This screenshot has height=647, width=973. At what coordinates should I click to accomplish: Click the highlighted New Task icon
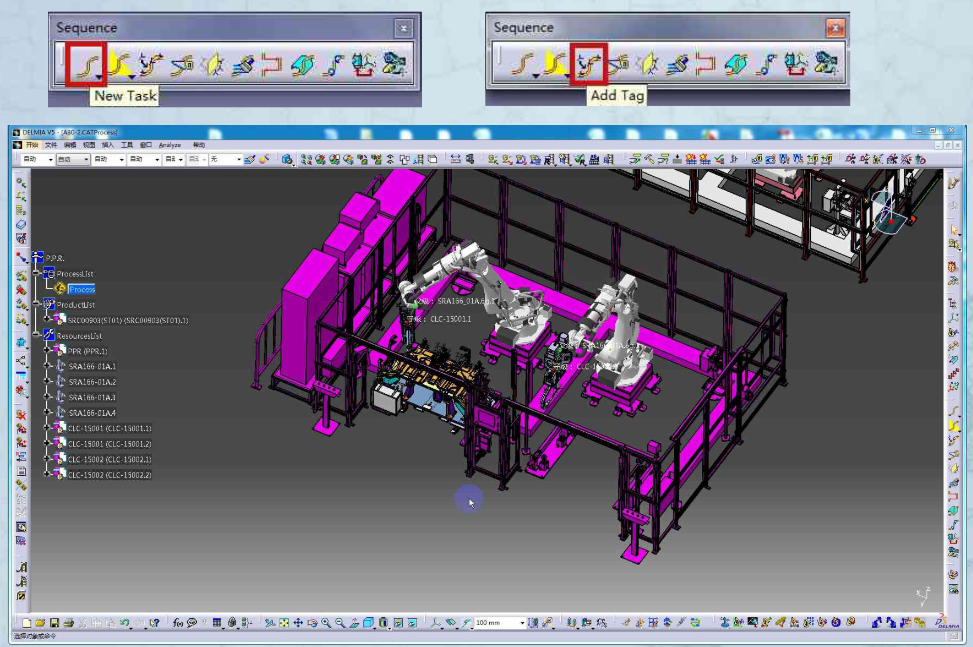click(87, 64)
